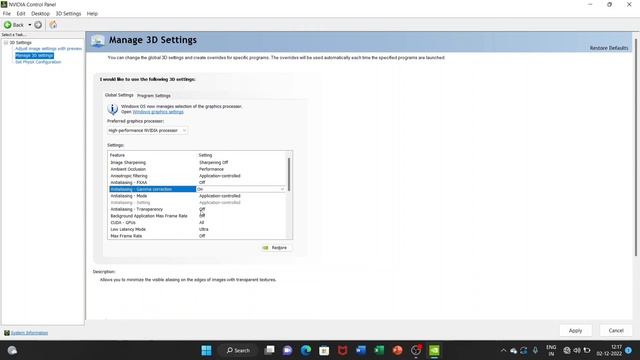Screen dimensions: 640x360
Task: Open Microsoft Edge from taskbar
Action: click(306, 350)
